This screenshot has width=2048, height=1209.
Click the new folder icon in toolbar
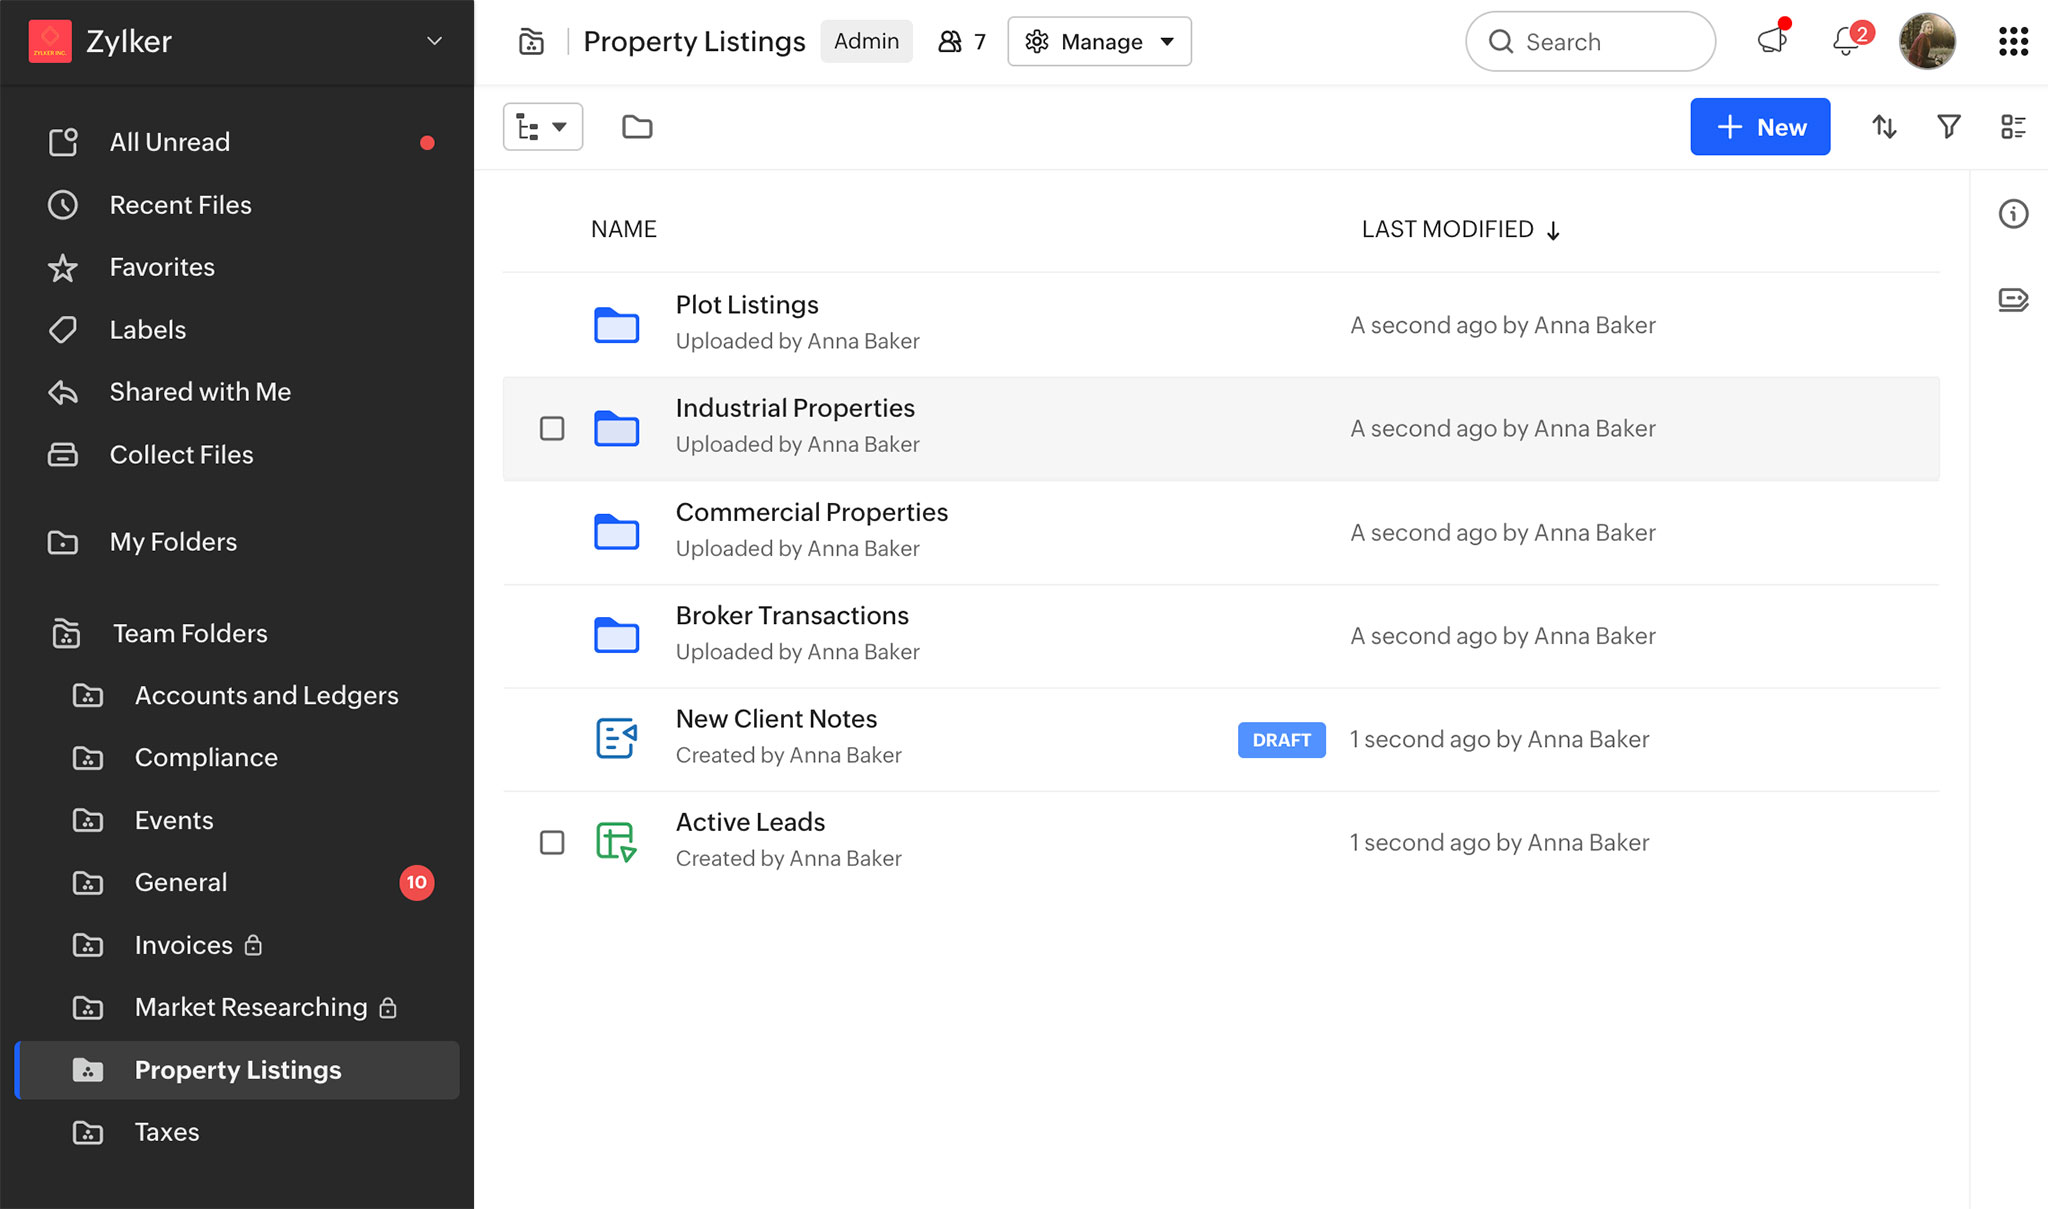point(637,127)
